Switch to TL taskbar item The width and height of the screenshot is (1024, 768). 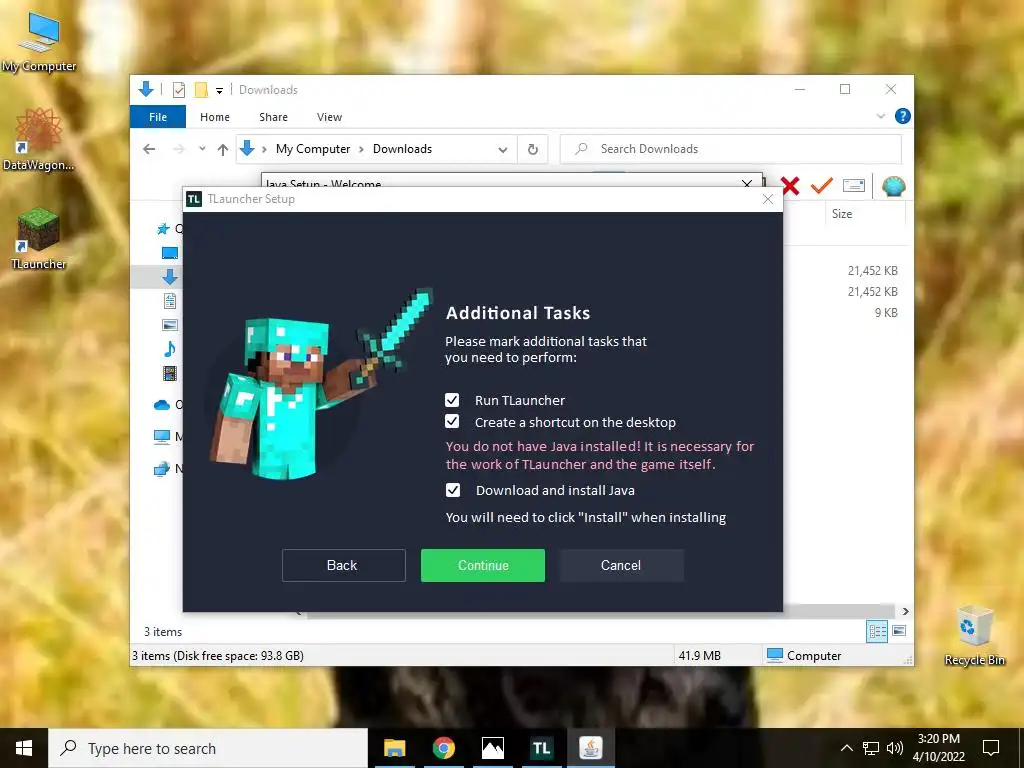[541, 748]
